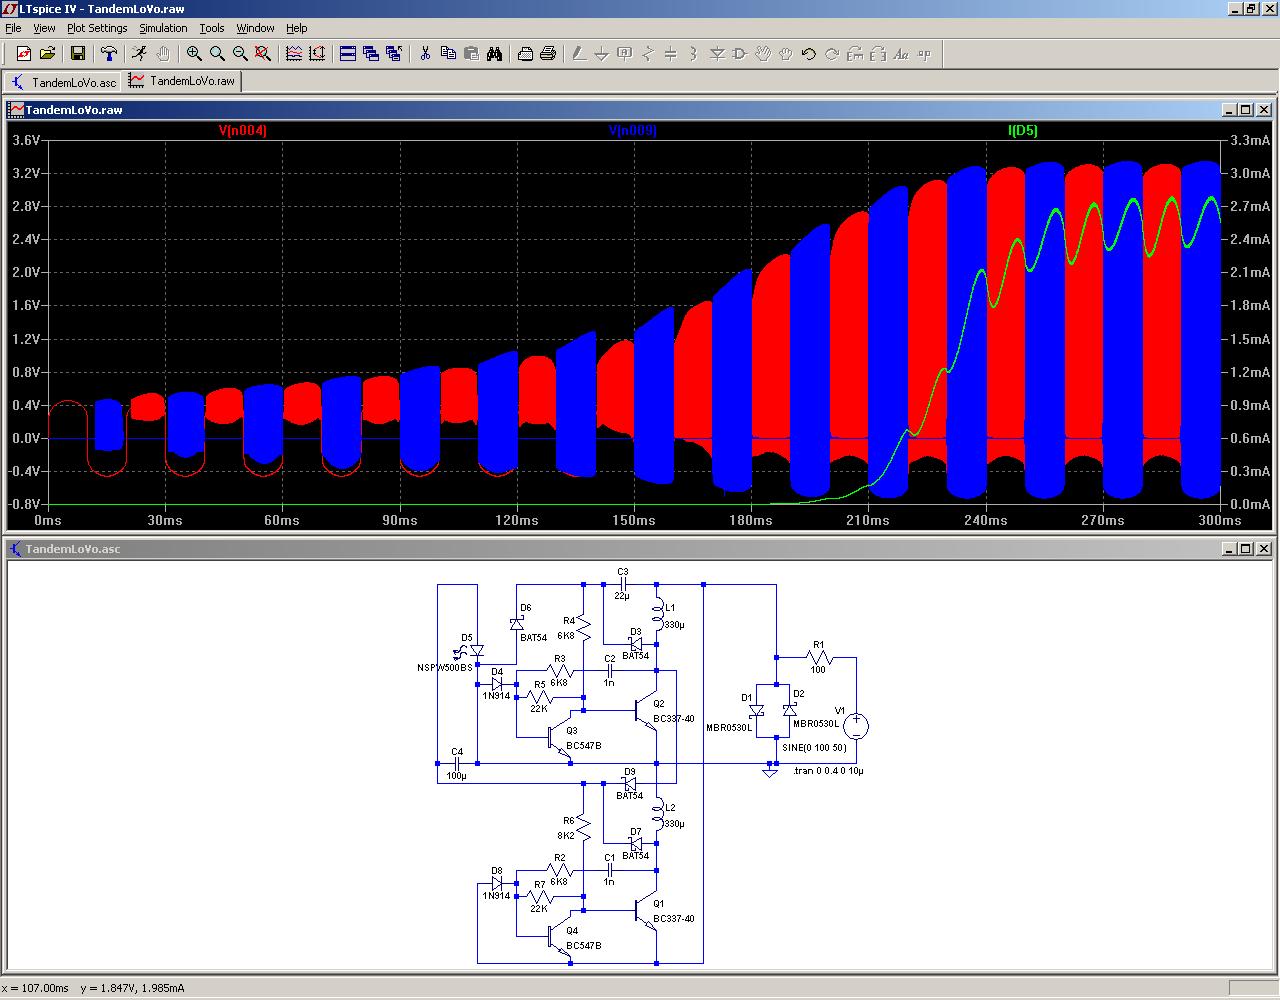
Task: Click the tile vertically windows icon
Action: (371, 54)
